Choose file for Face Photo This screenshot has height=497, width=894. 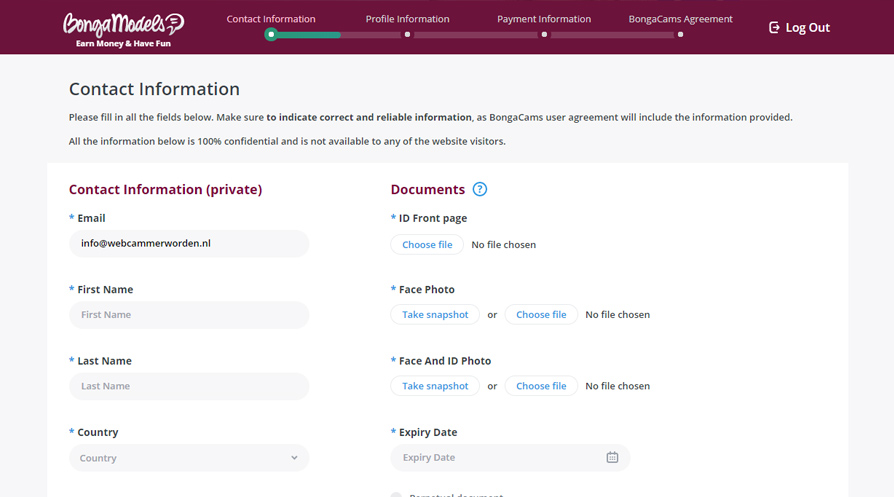pyautogui.click(x=541, y=315)
